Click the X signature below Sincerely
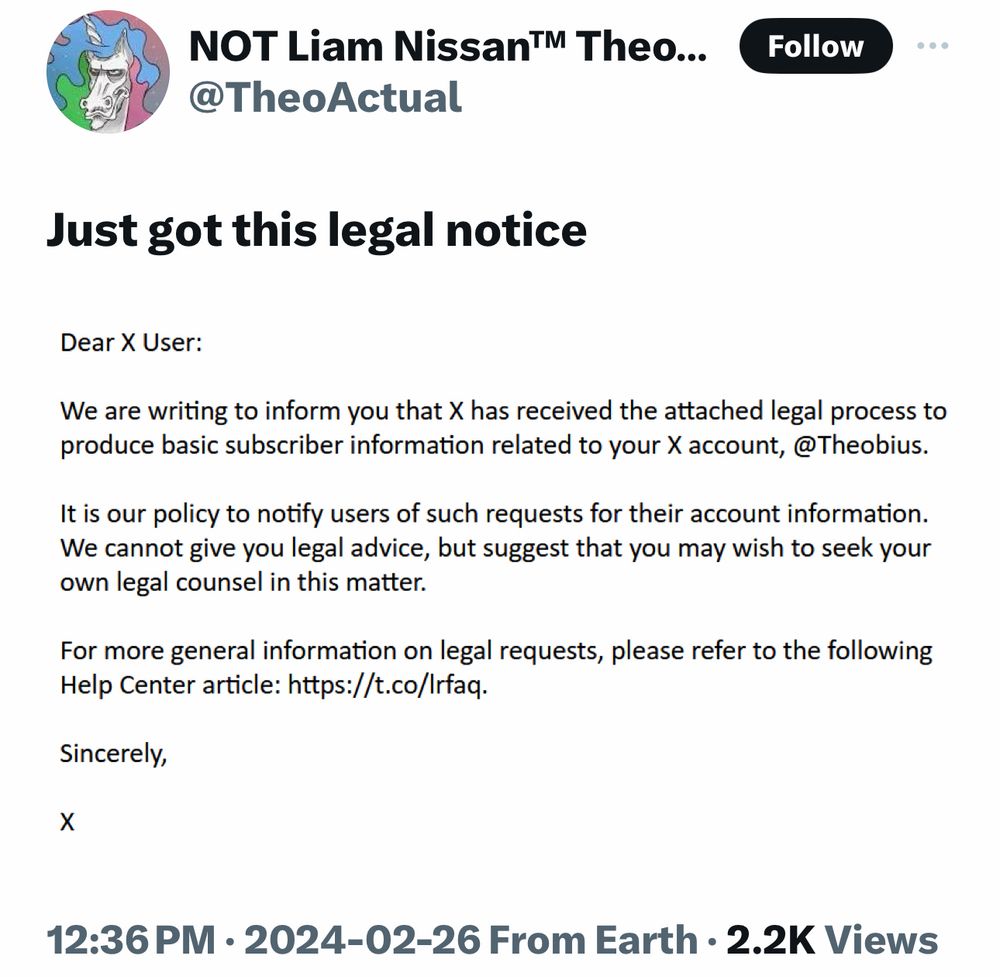 (x=67, y=822)
